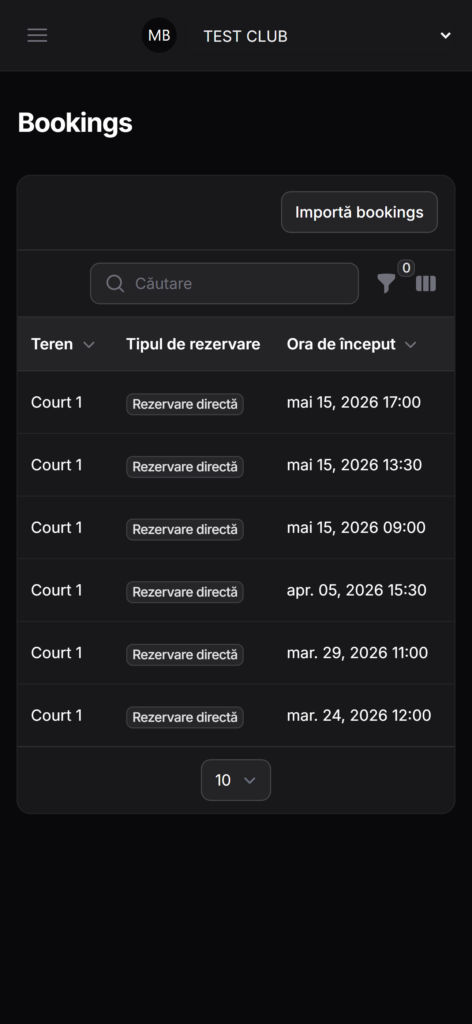Screen dimensions: 472x1024
Task: Click the Tipul de rezervare column header
Action: tap(193, 344)
